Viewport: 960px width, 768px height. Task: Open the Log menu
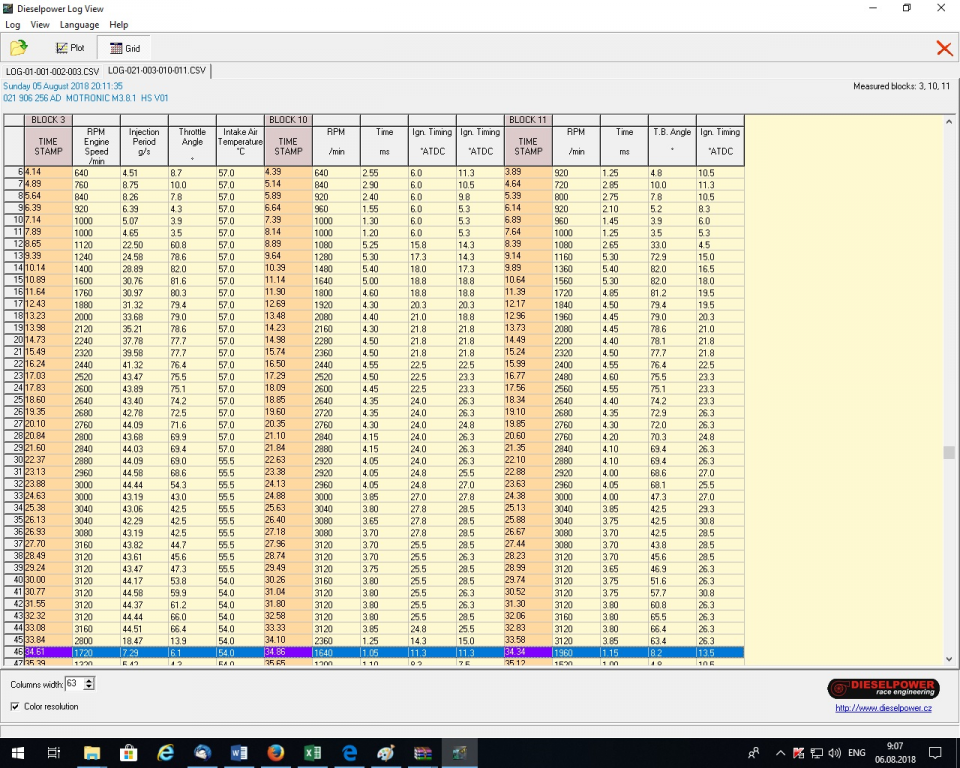pos(12,24)
